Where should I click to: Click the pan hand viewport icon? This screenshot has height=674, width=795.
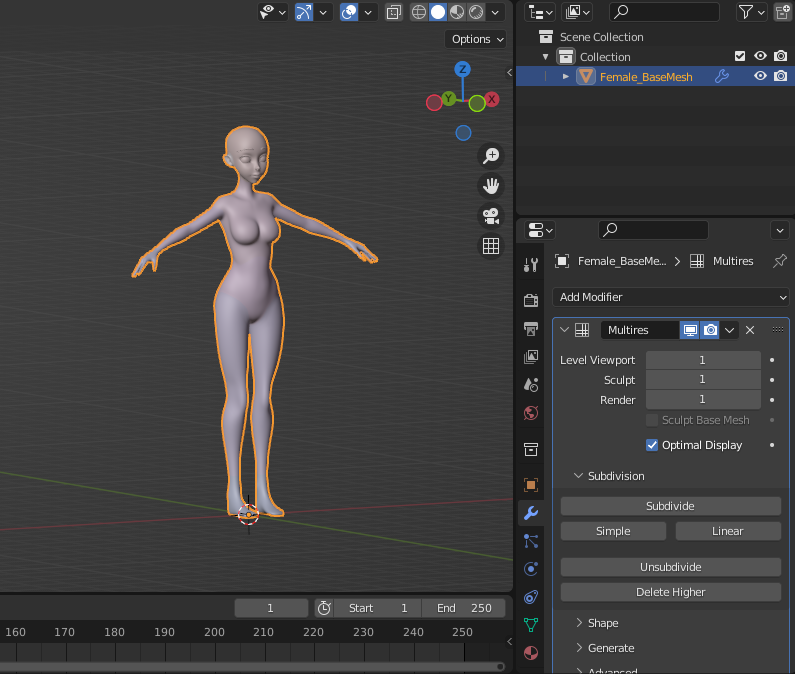tap(491, 186)
